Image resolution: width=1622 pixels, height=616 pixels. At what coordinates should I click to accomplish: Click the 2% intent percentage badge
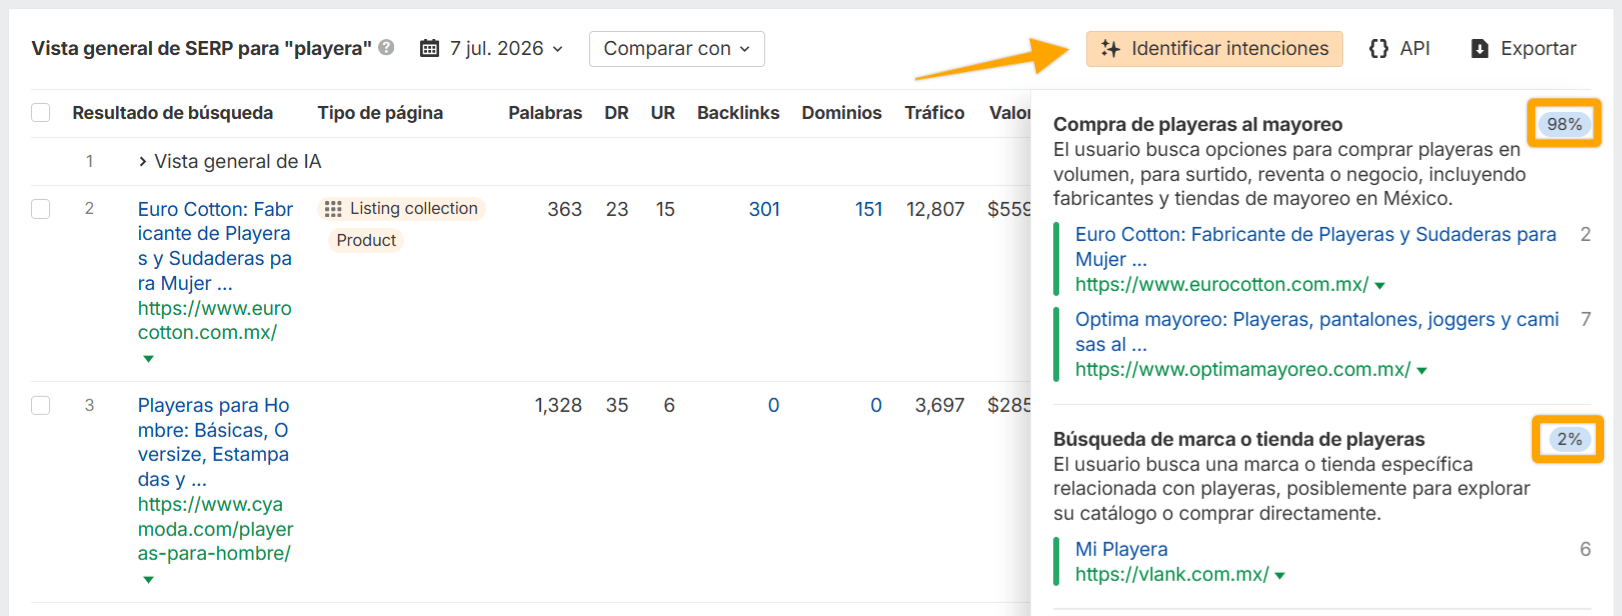(x=1569, y=439)
